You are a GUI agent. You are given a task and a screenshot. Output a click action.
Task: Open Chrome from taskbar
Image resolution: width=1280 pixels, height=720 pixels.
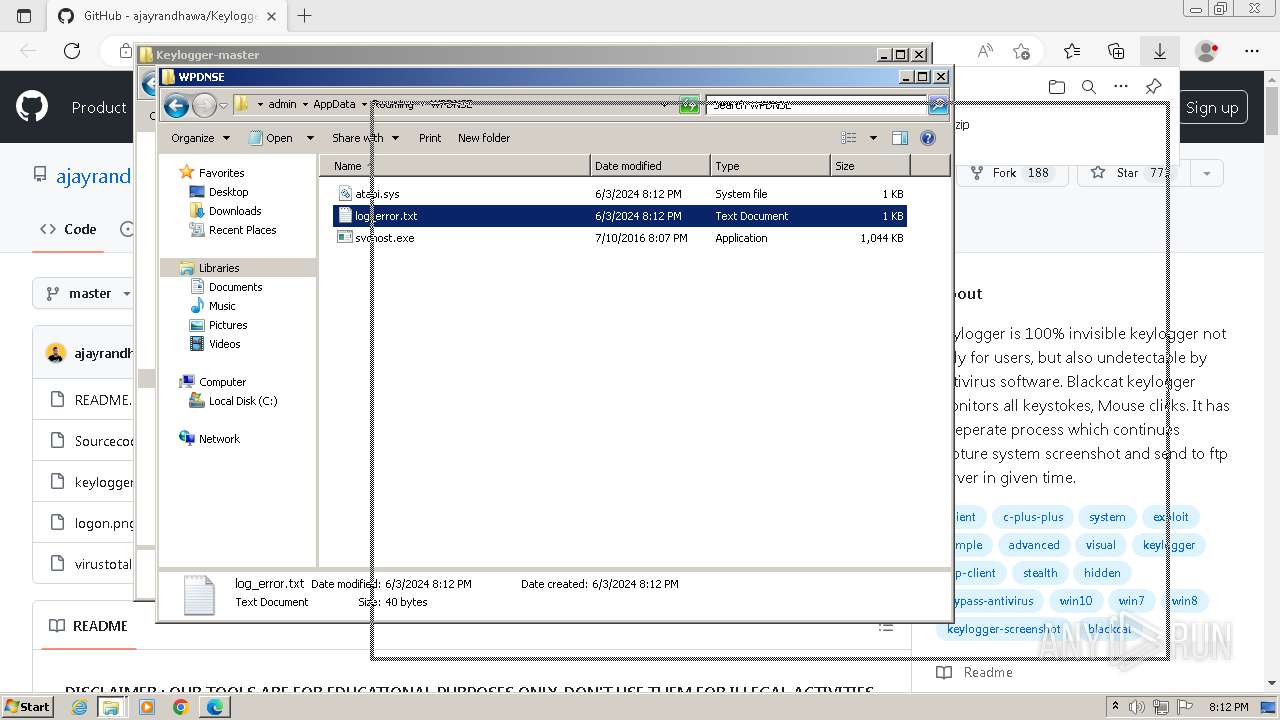click(180, 707)
